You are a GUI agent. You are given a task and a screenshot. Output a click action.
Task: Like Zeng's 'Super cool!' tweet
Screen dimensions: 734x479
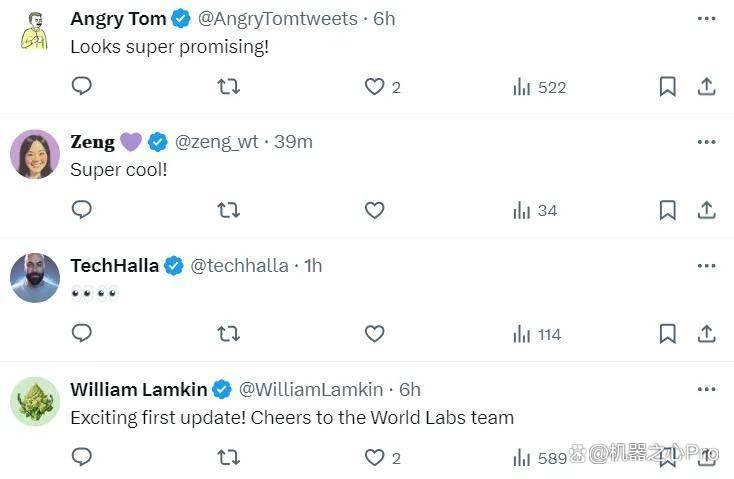click(374, 210)
